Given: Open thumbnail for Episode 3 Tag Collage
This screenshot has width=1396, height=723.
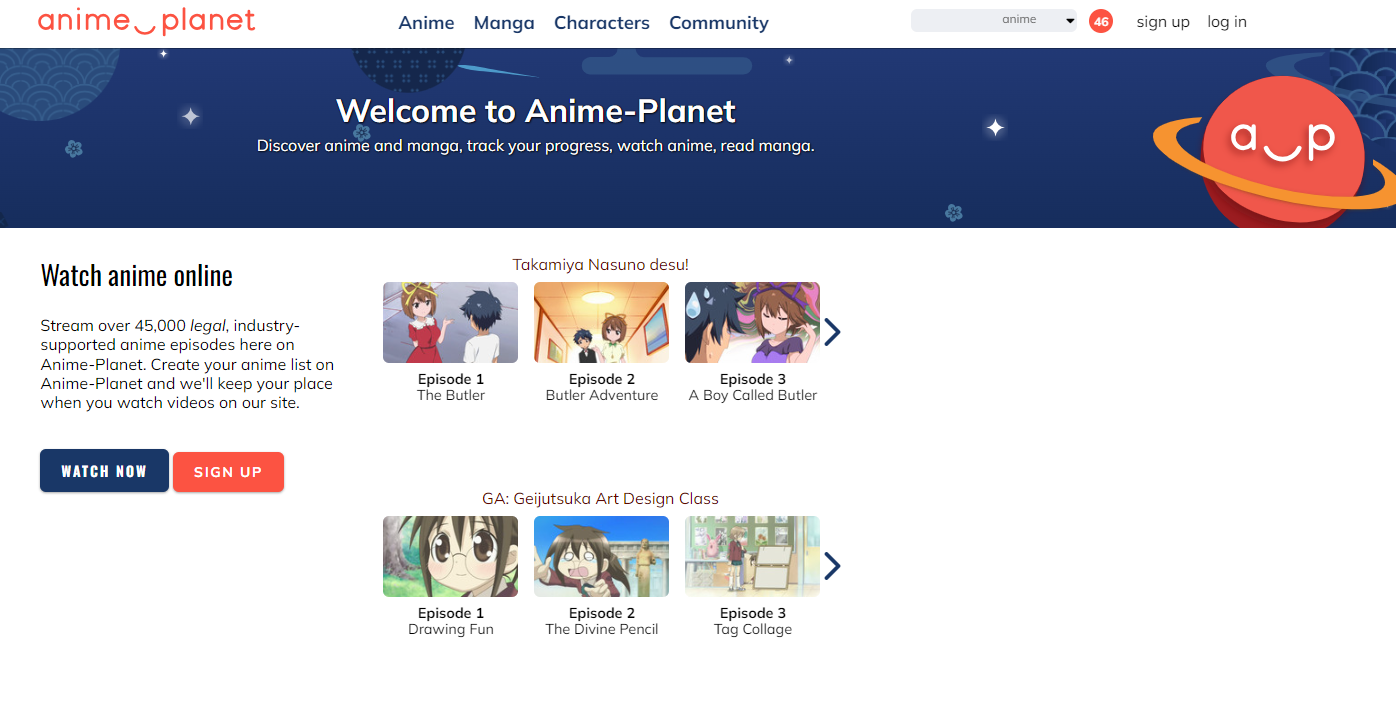Looking at the screenshot, I should pos(752,556).
